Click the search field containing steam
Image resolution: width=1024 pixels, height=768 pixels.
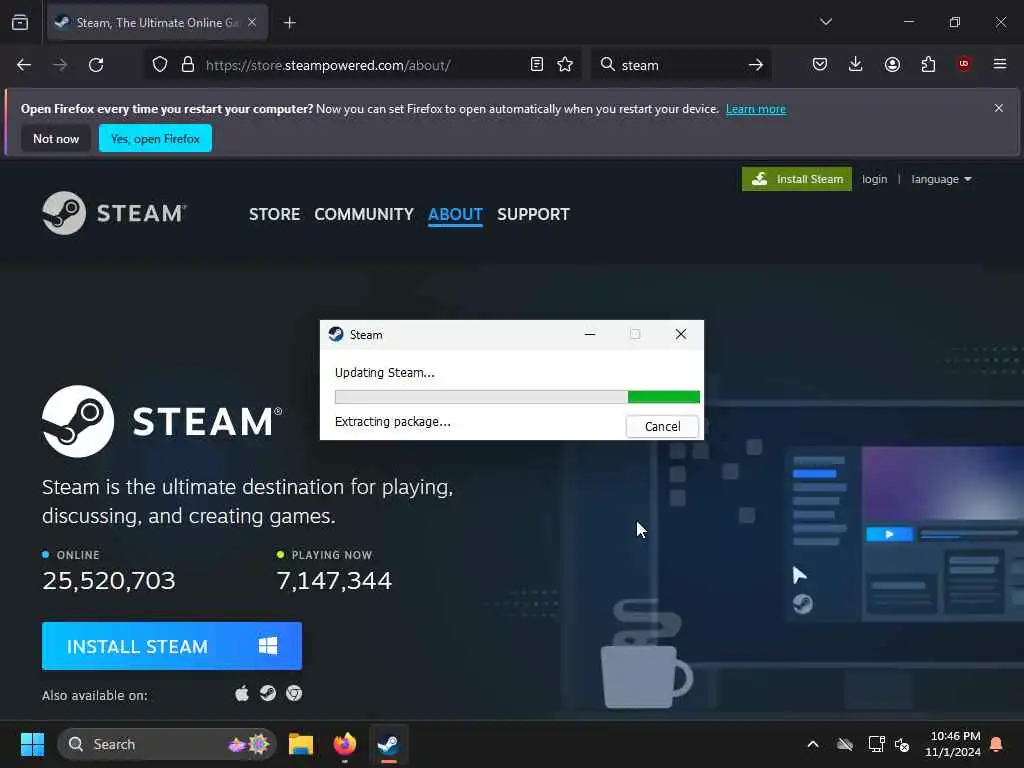[x=679, y=65]
